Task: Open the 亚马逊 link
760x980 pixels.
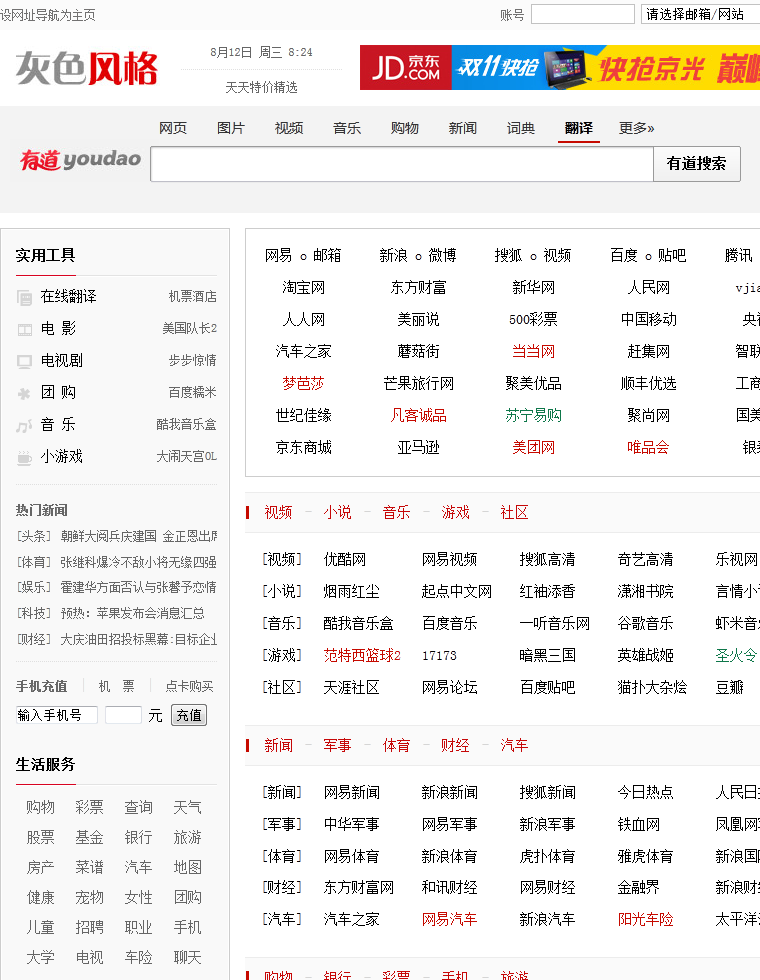Action: point(418,448)
